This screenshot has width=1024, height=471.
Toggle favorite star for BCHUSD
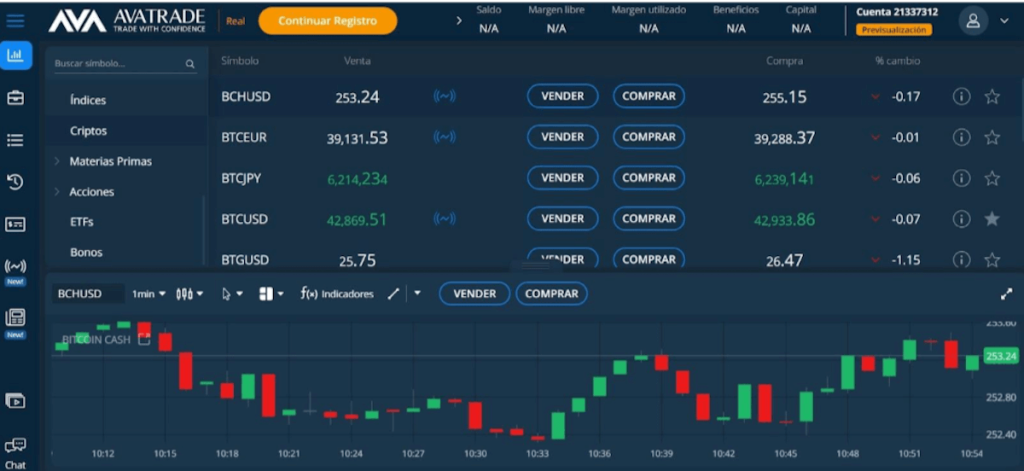tap(992, 97)
